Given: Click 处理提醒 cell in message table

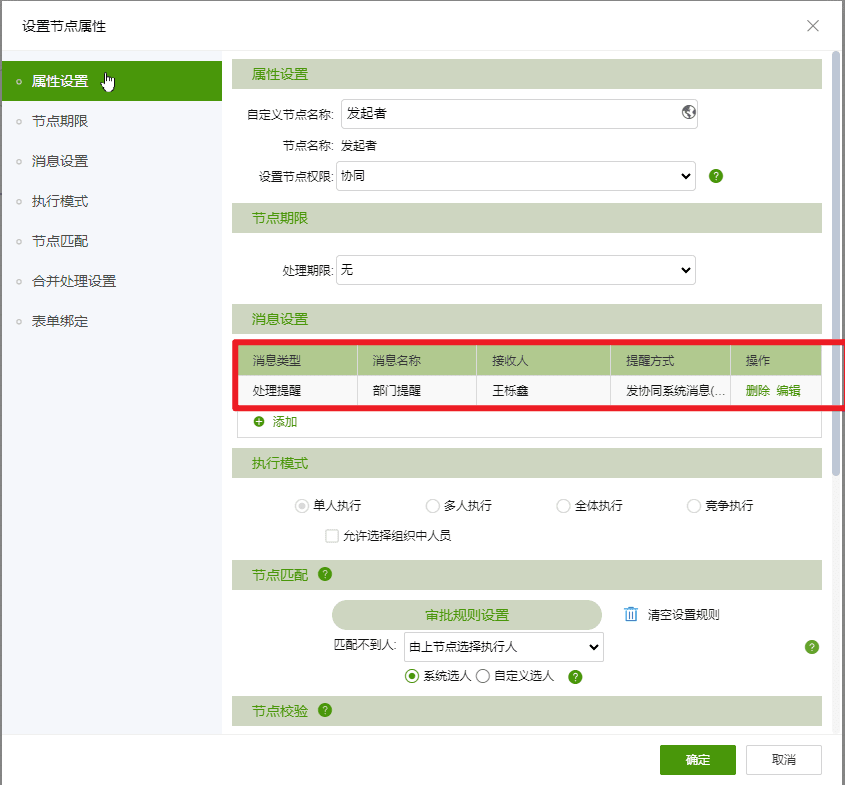Looking at the screenshot, I should click(298, 390).
